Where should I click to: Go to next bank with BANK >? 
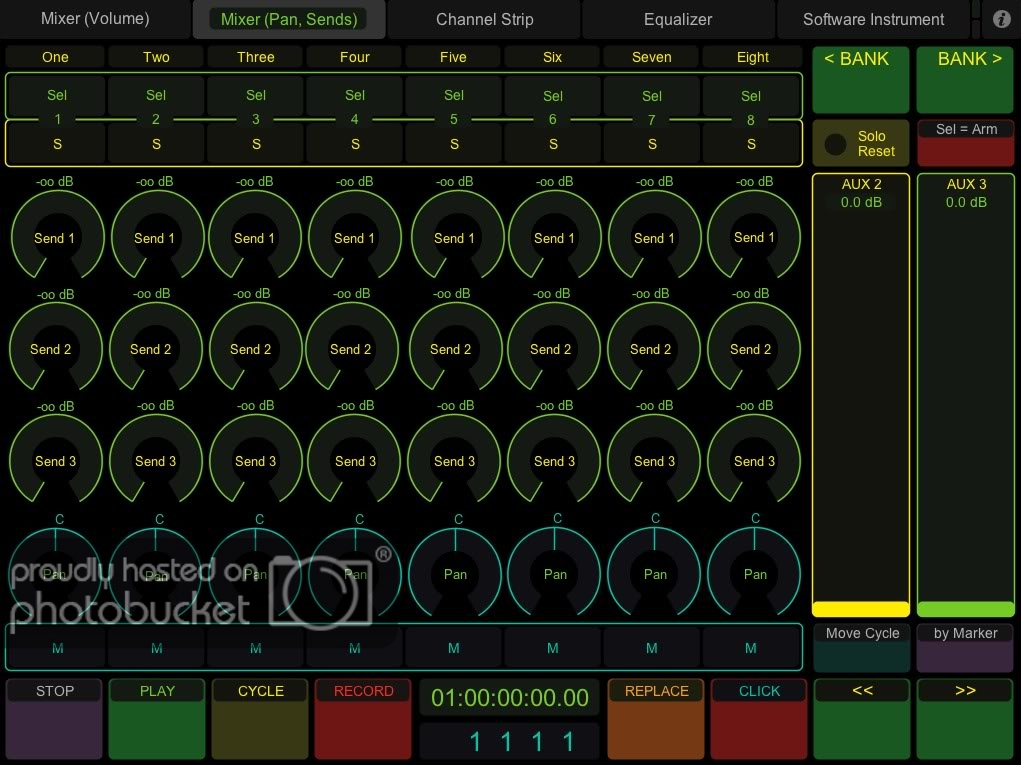click(965, 80)
